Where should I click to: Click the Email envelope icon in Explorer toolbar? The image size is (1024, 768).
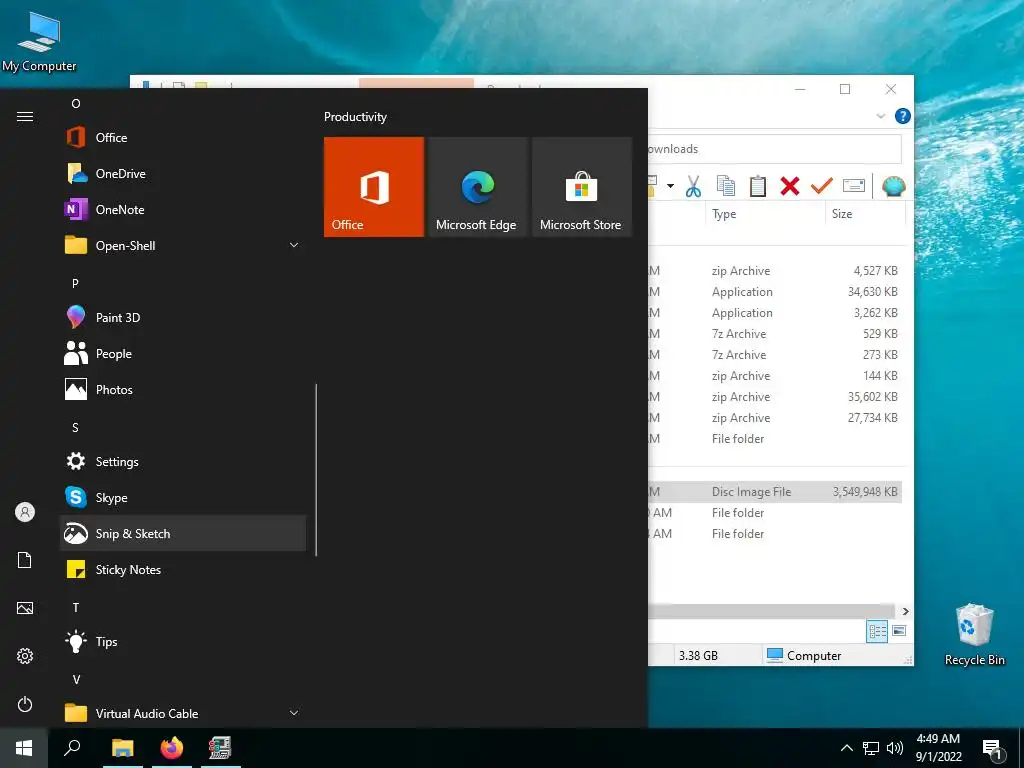(x=854, y=186)
